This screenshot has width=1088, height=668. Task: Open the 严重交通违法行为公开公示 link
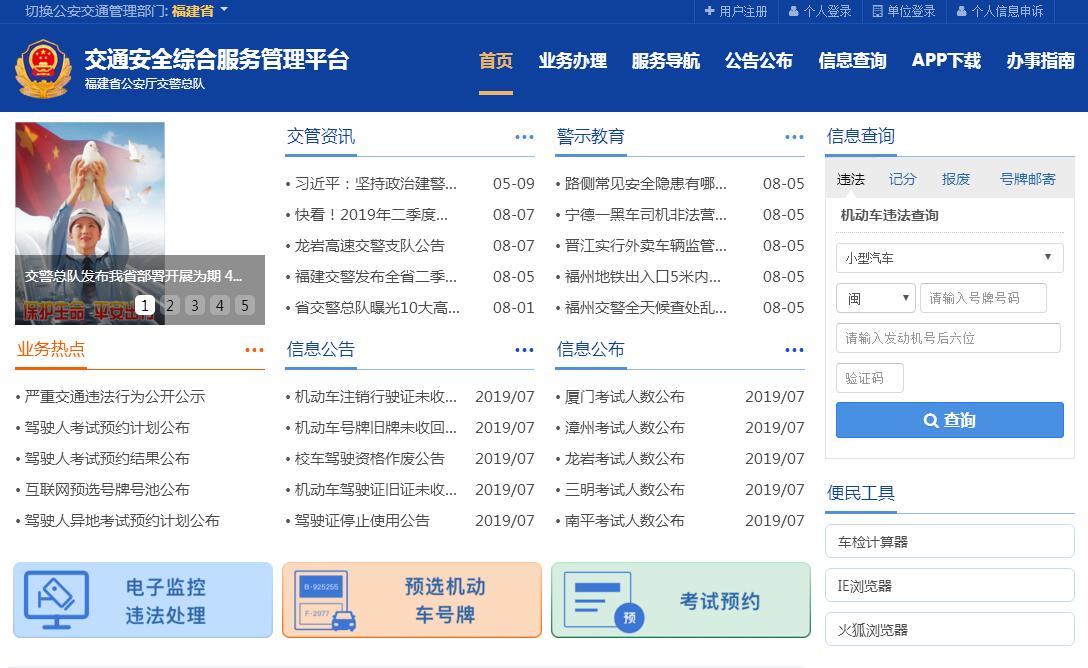(x=114, y=397)
